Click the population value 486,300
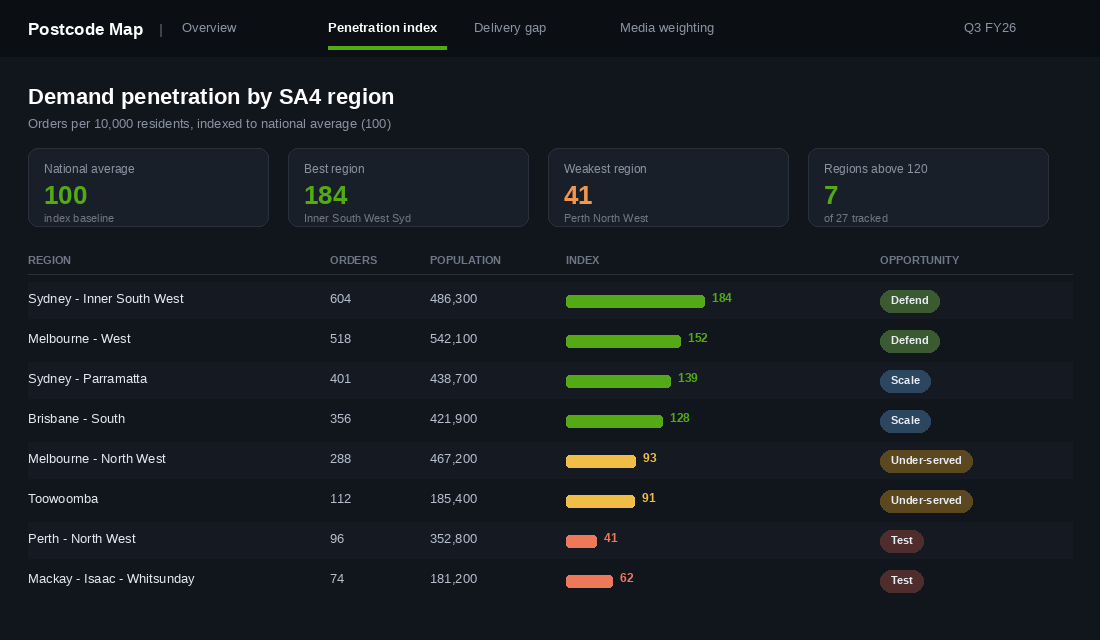This screenshot has width=1100, height=640. [453, 299]
